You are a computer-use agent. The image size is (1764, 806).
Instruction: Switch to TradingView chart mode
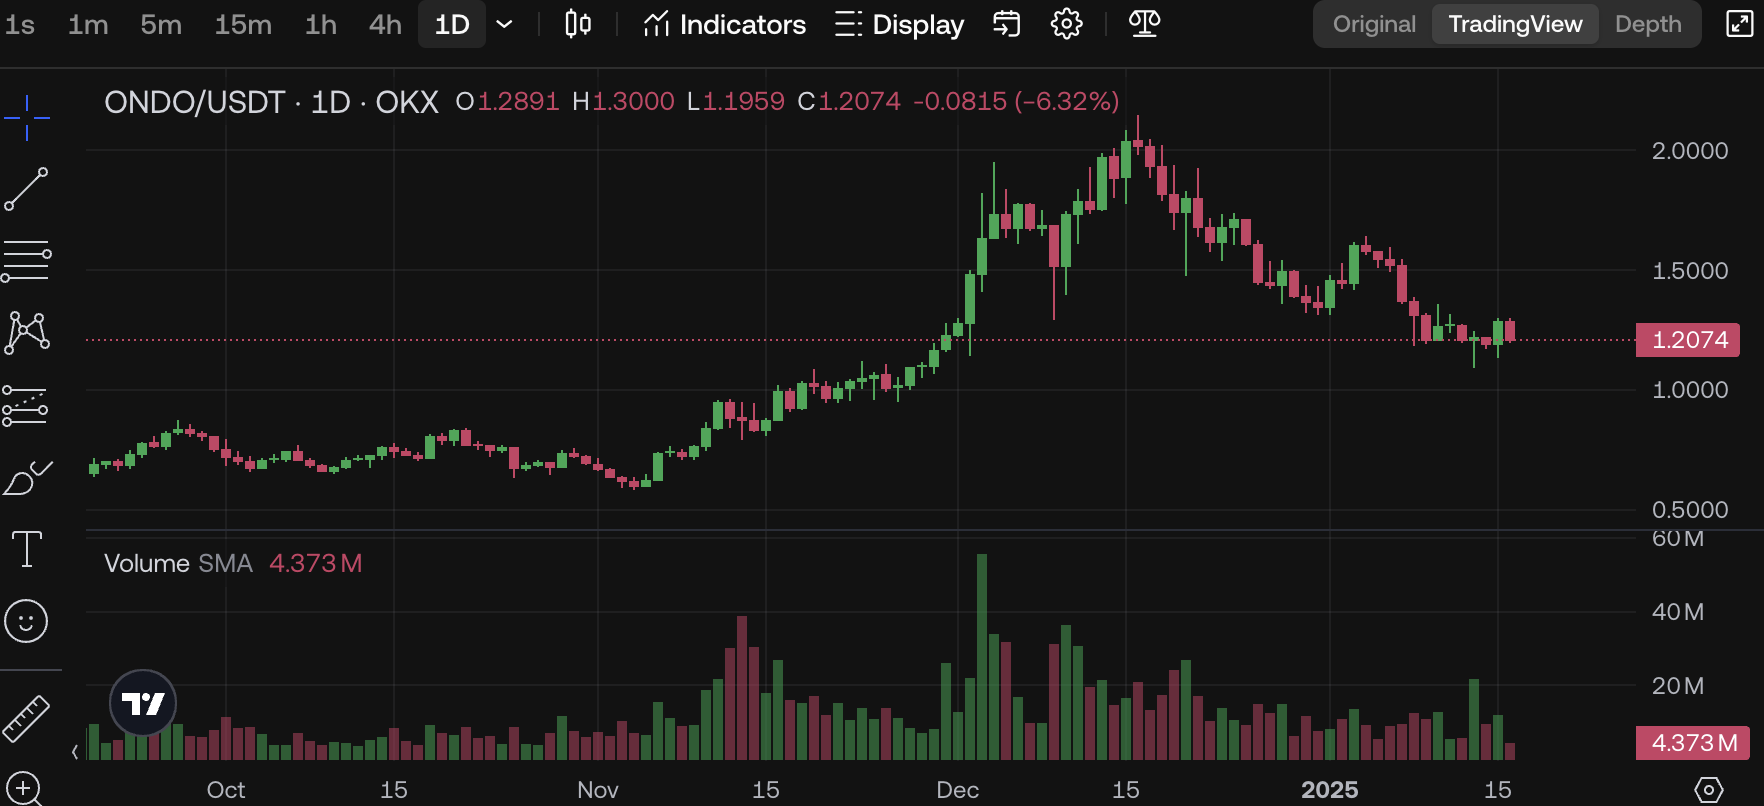[1515, 24]
